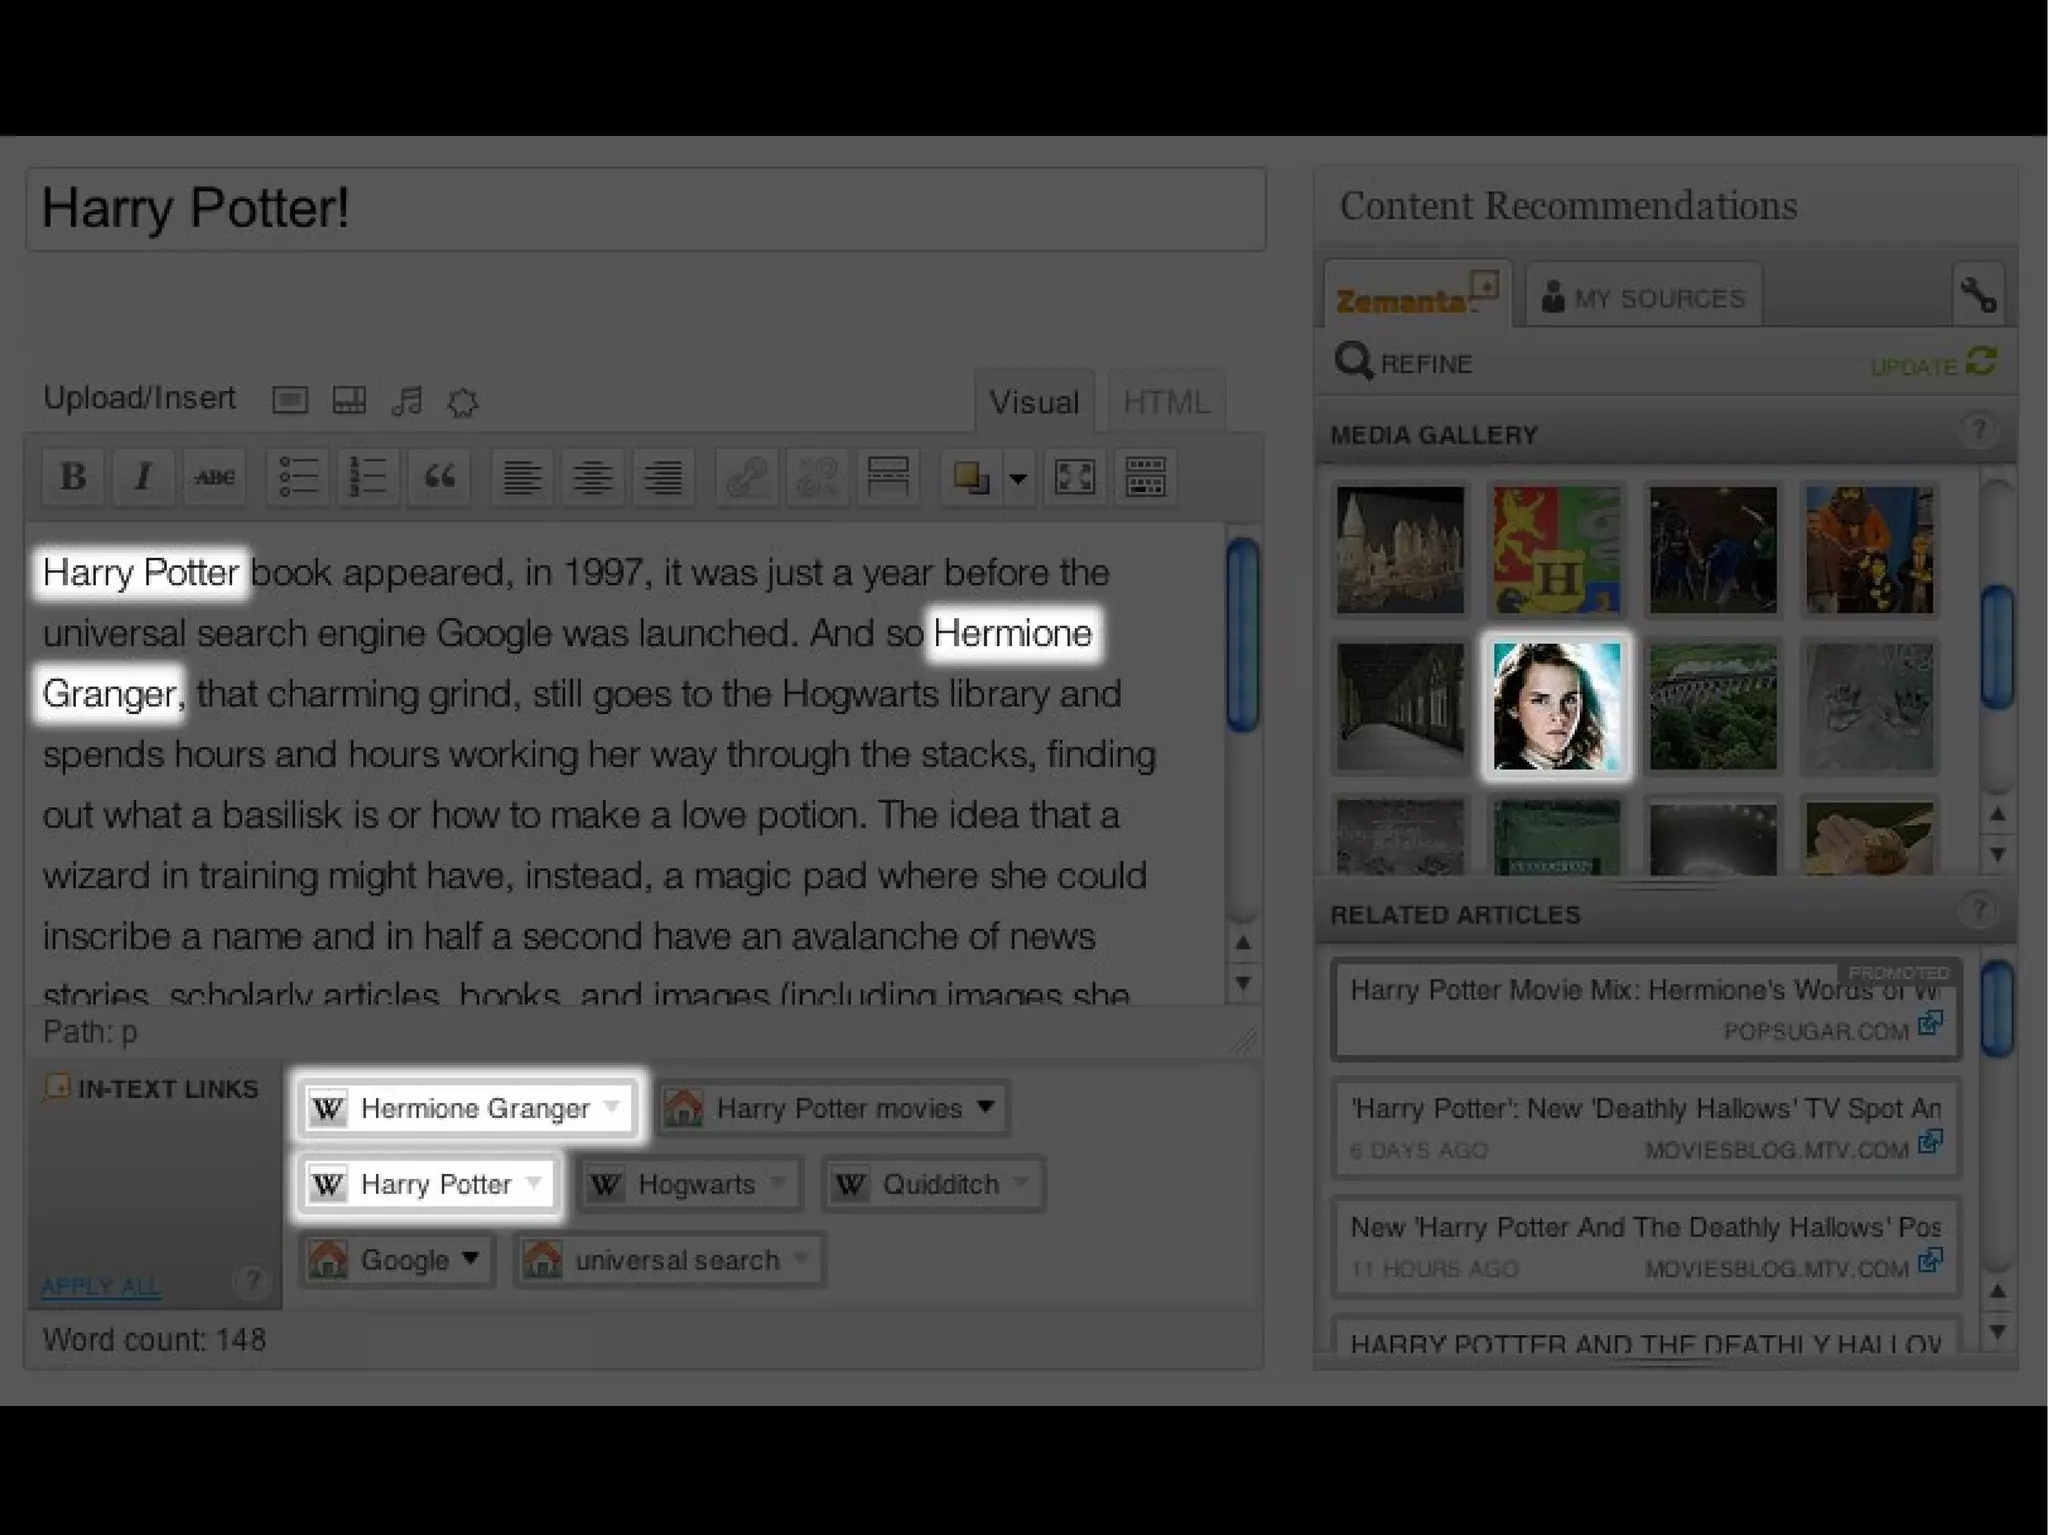Toggle bold formatting in the editor toolbar
The height and width of the screenshot is (1535, 2048).
pos(72,477)
